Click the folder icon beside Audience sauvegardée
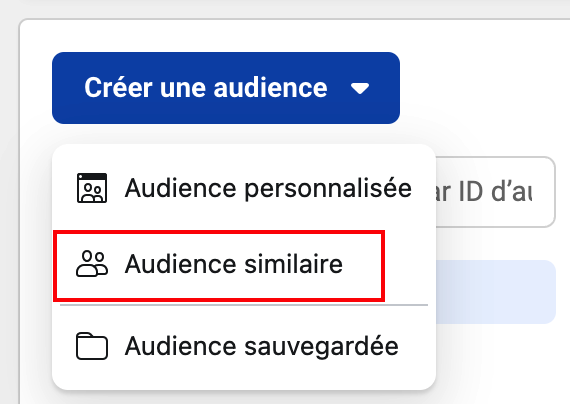 pyautogui.click(x=92, y=346)
